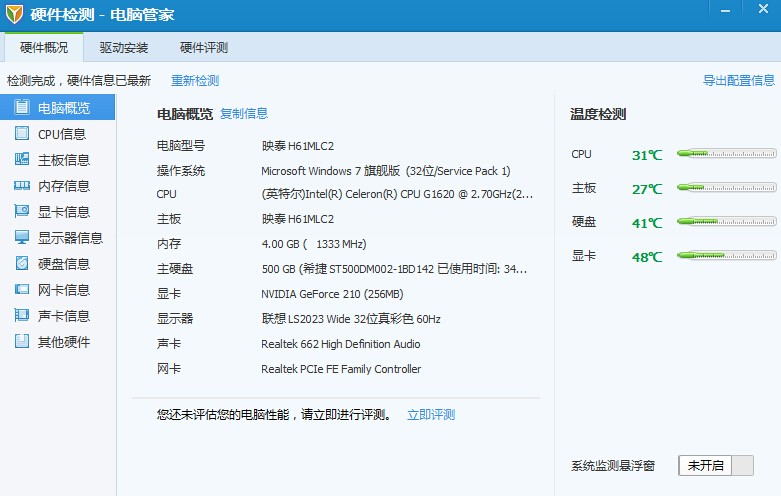Click the CPU信息 sidebar icon
The height and width of the screenshot is (496, 781).
point(21,133)
